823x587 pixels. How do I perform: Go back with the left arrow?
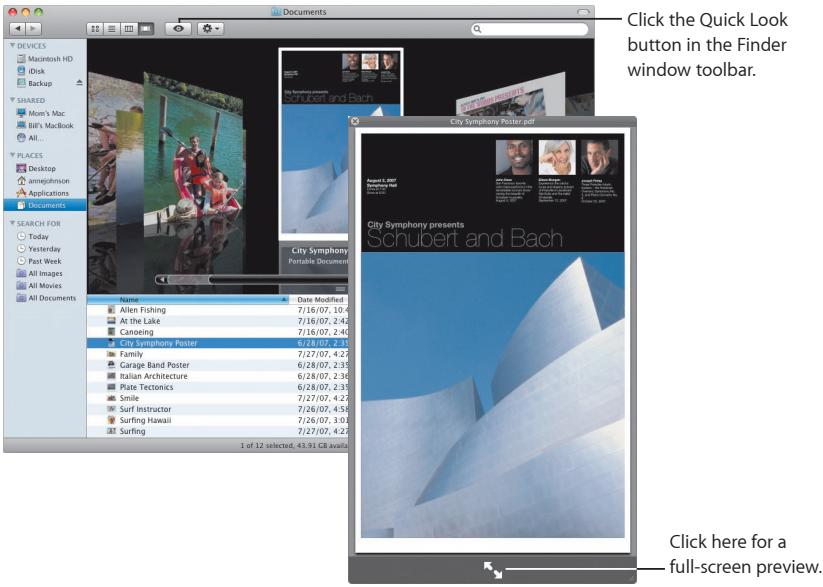pos(18,28)
